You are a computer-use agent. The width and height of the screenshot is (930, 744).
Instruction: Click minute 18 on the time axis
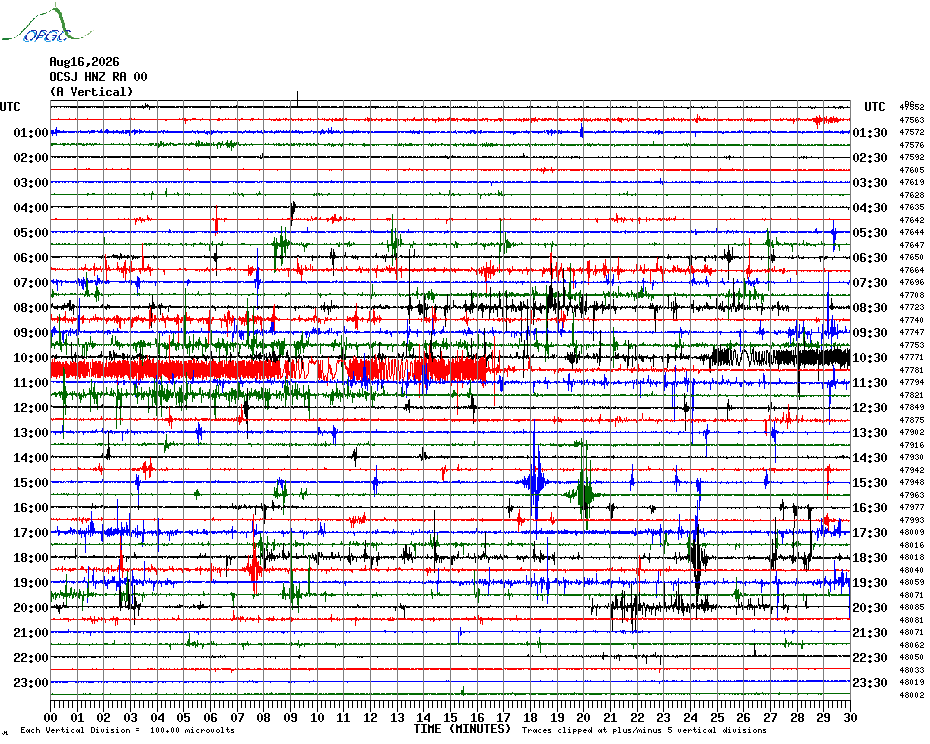(x=530, y=718)
